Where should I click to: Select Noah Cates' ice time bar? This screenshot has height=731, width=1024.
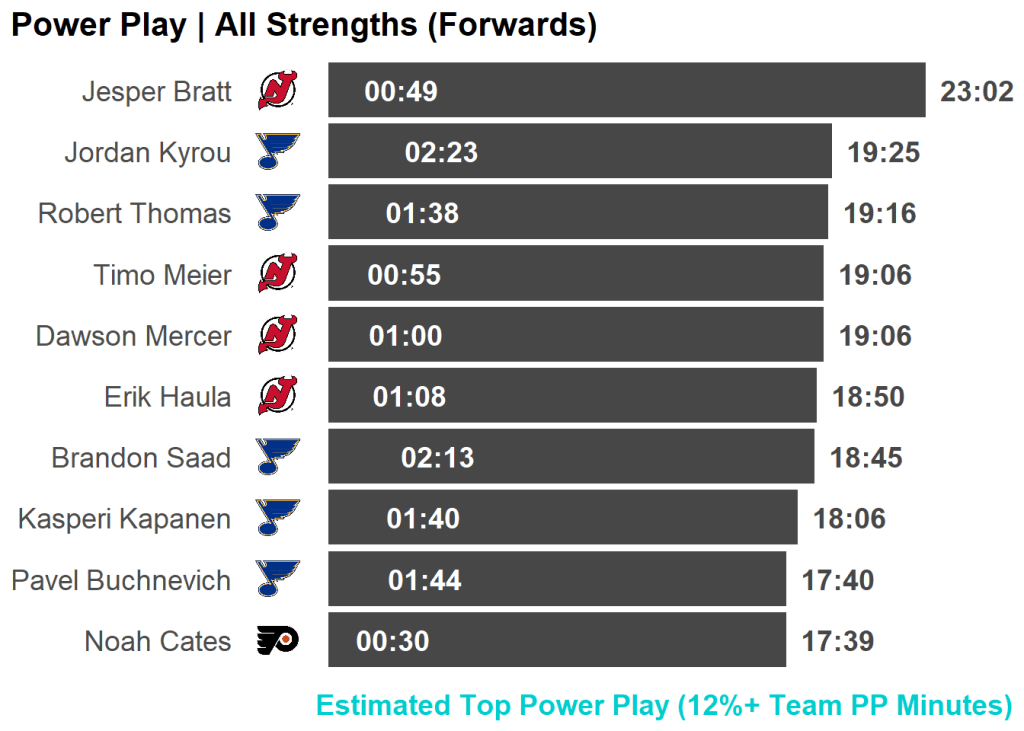556,640
